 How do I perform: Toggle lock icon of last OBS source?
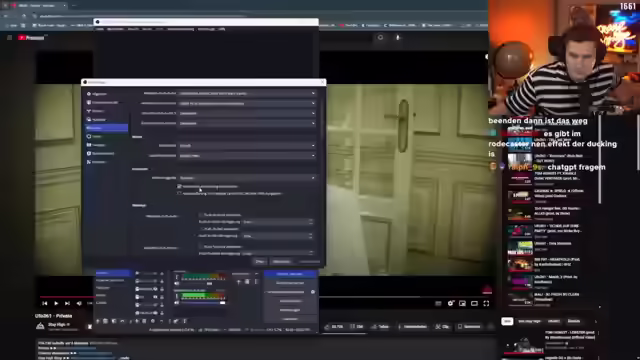click(162, 313)
